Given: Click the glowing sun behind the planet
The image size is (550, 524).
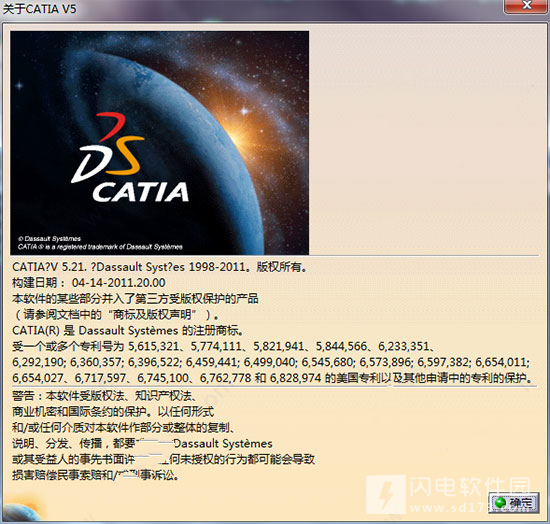Looking at the screenshot, I should coord(242,133).
